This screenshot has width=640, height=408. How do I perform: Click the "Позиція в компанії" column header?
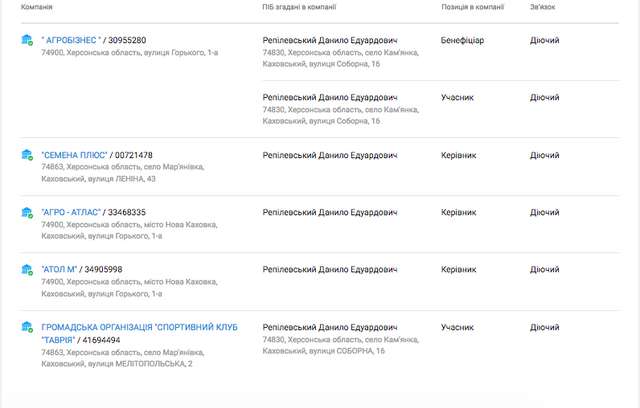[x=472, y=7]
